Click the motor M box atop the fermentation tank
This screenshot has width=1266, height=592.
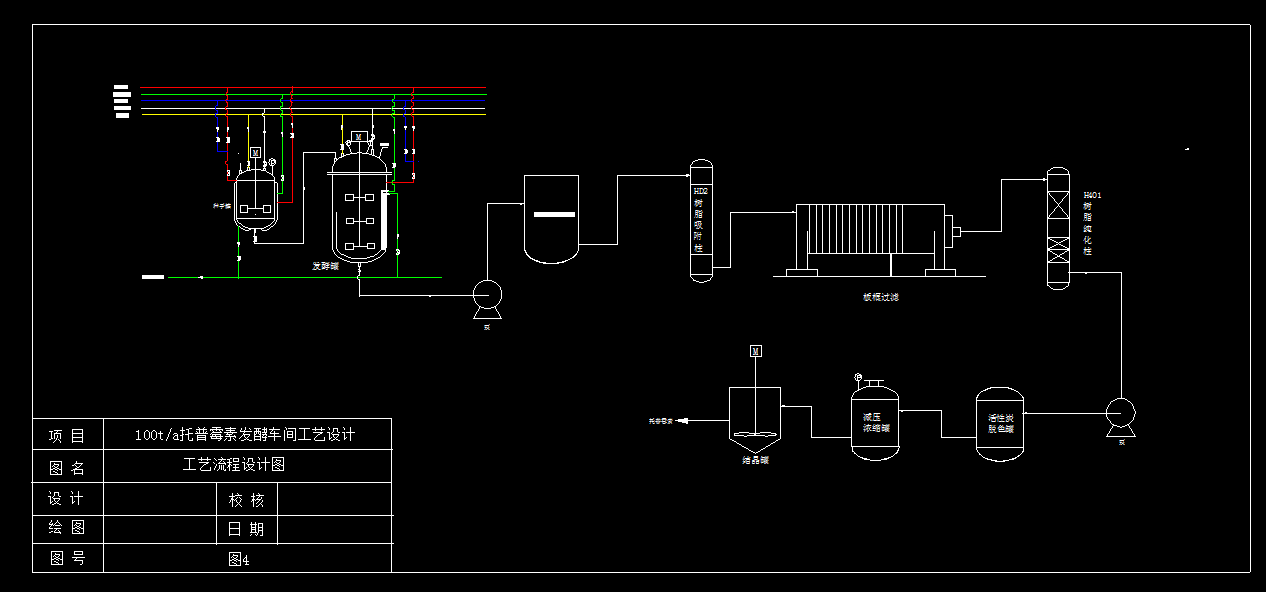tap(359, 137)
